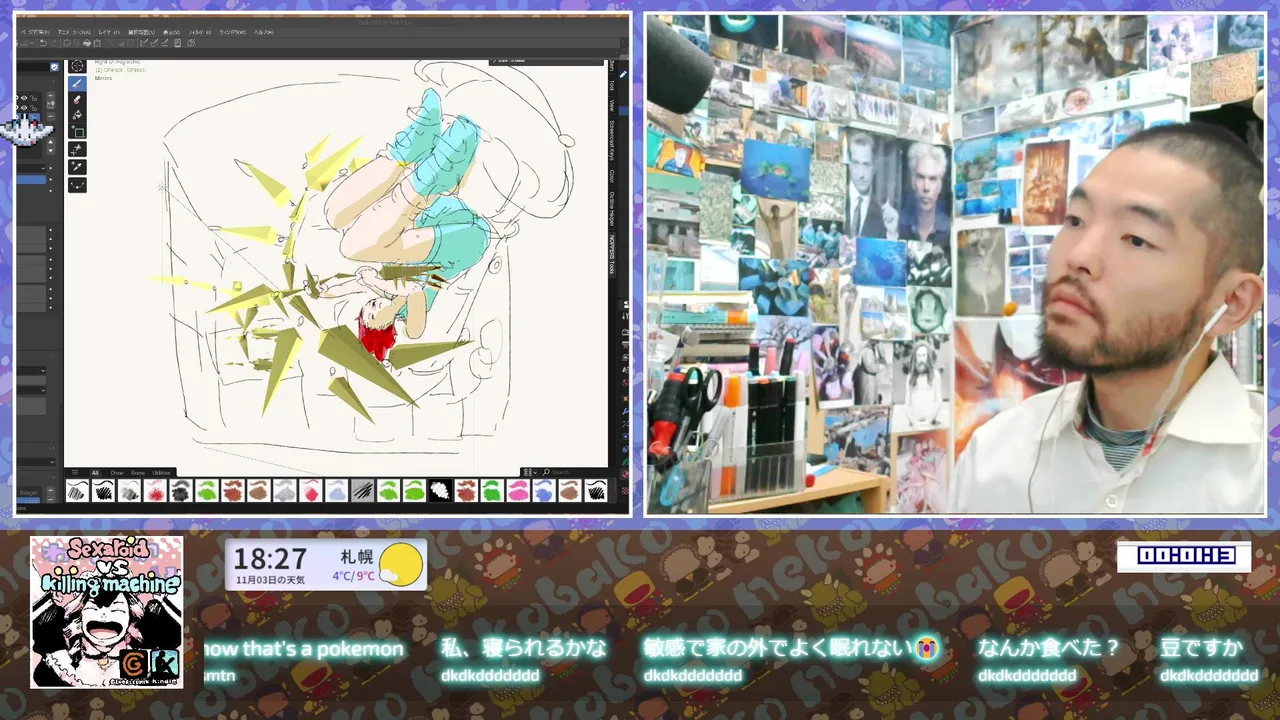Viewport: 1280px width, 720px height.
Task: Toggle the lock on the second layer
Action: (x=33, y=108)
